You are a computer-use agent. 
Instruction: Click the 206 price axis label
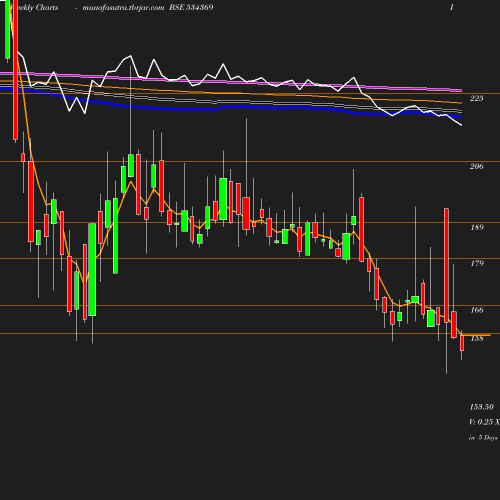point(476,166)
